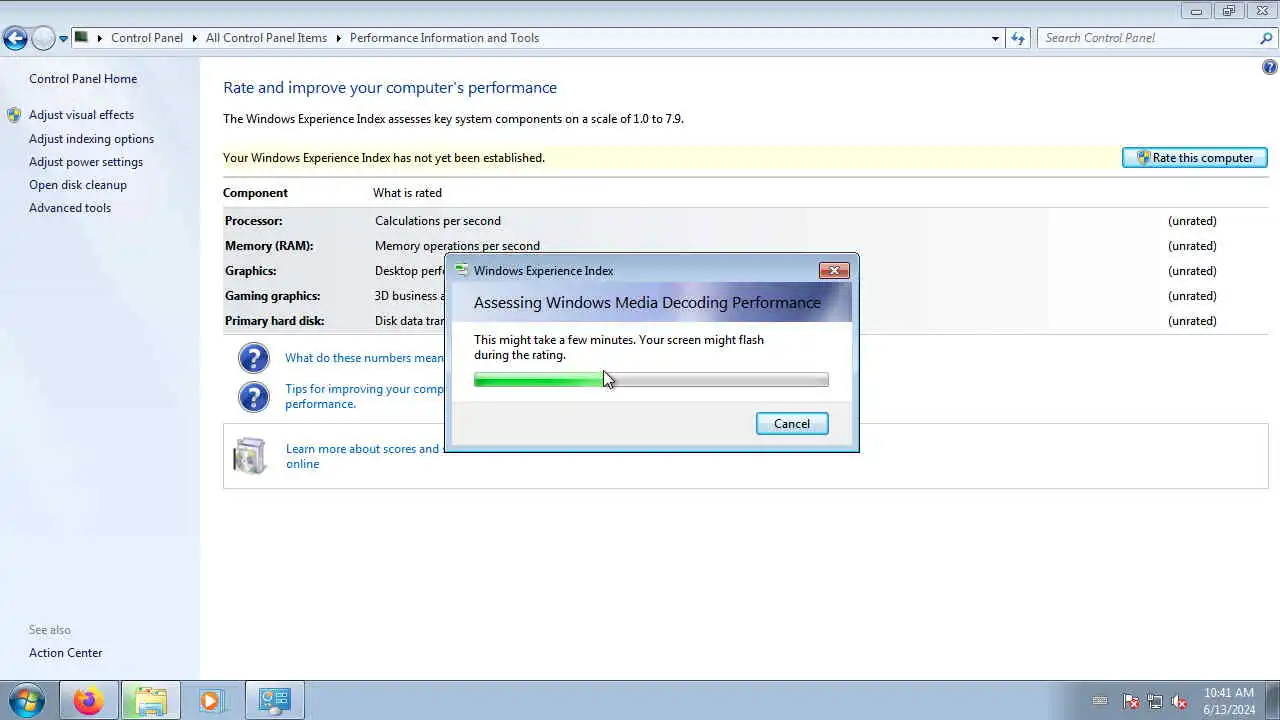This screenshot has width=1280, height=720.
Task: Open the Windows Start menu
Action: coord(26,701)
